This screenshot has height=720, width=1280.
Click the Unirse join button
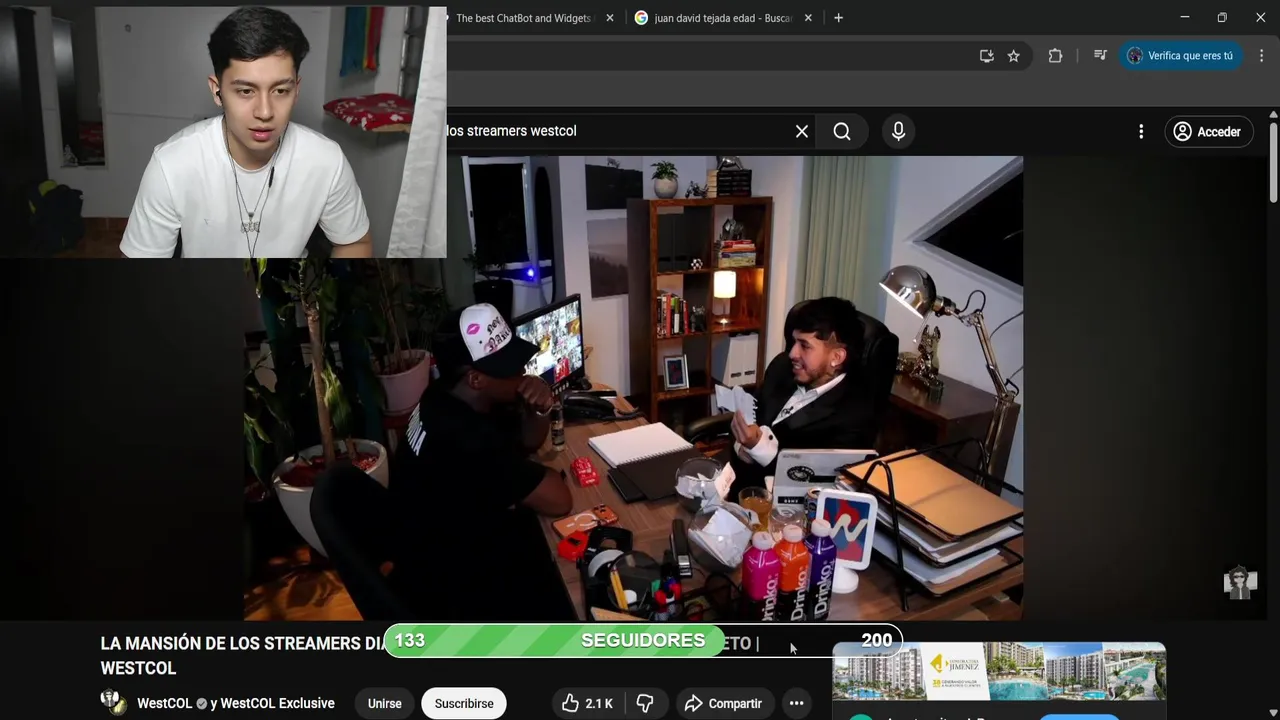coord(385,704)
